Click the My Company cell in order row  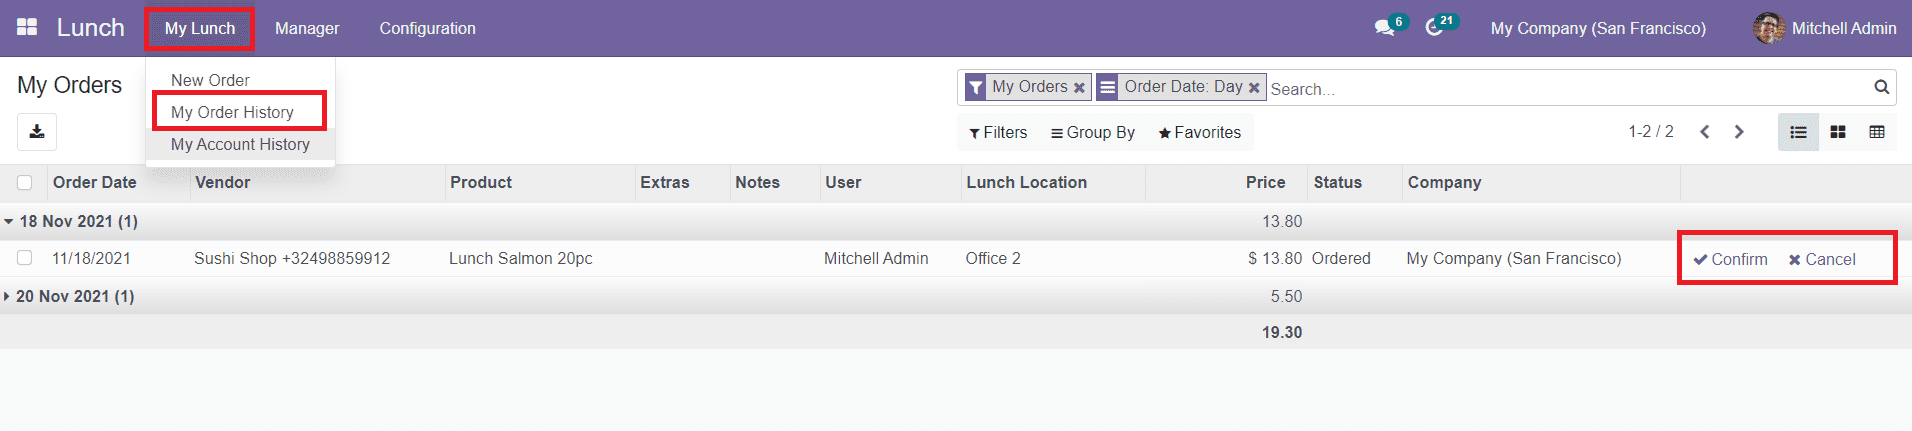(1514, 258)
